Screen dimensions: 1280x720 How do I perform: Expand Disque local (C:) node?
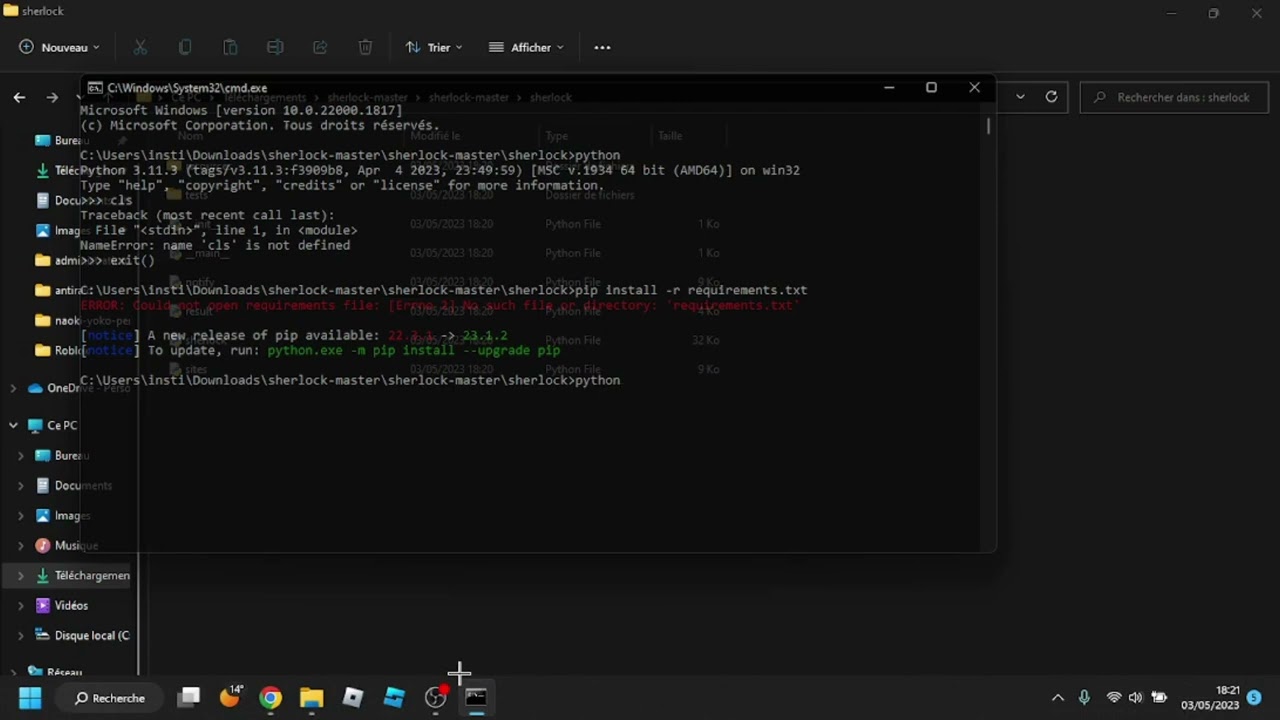pyautogui.click(x=21, y=635)
